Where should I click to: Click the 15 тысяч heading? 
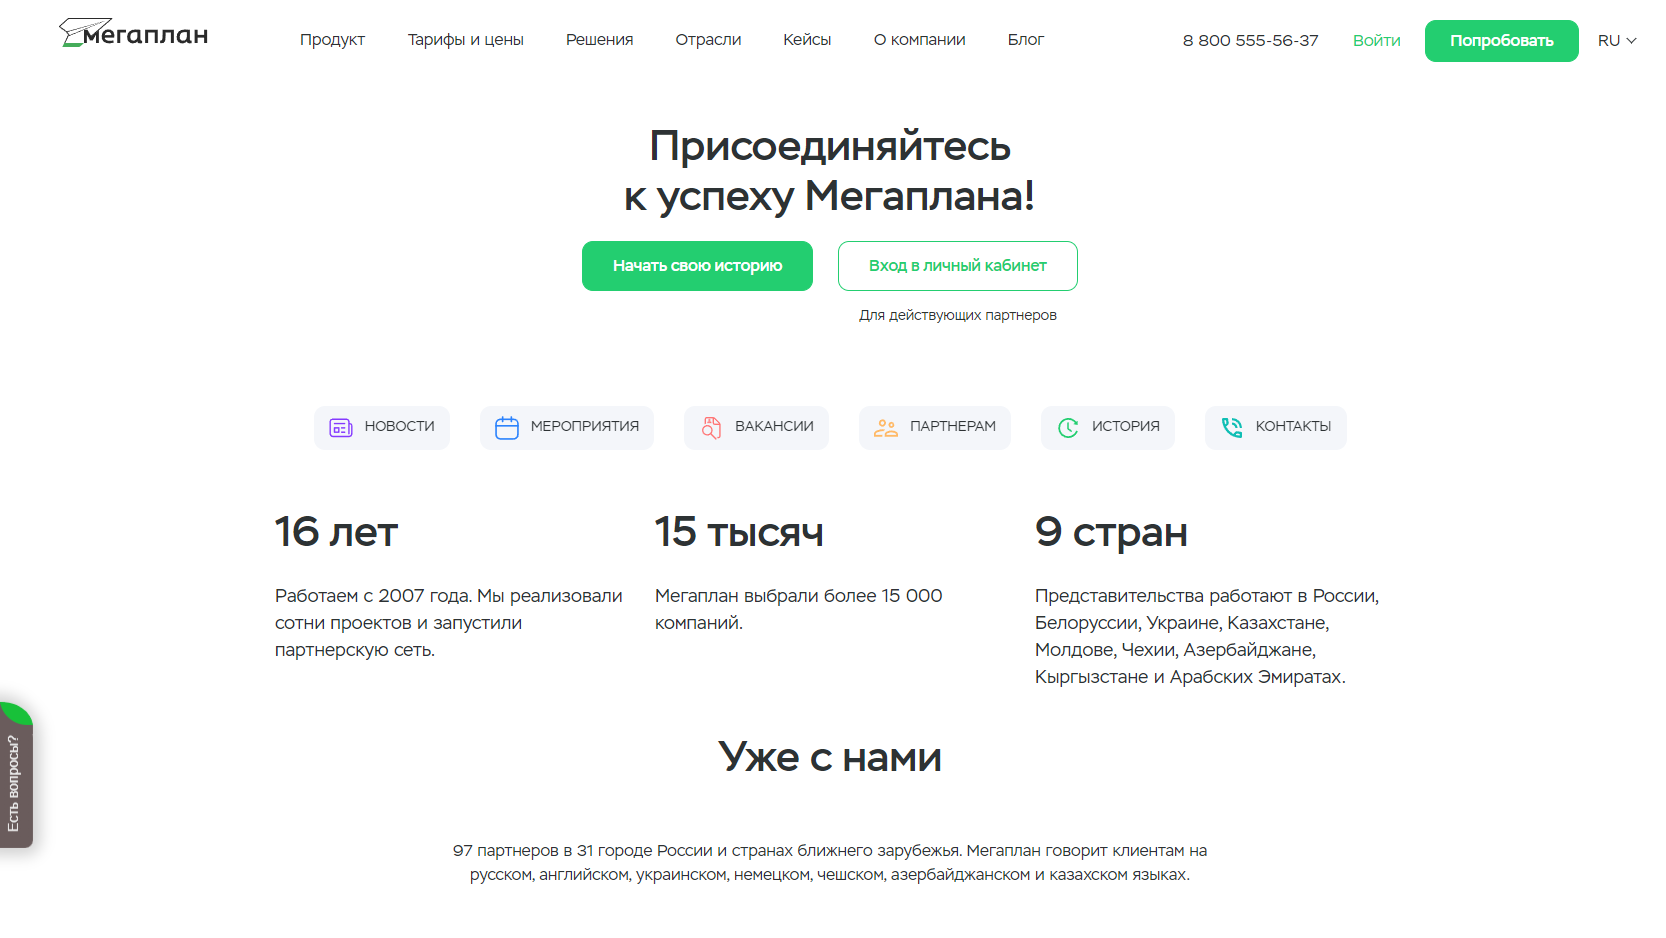tap(739, 533)
